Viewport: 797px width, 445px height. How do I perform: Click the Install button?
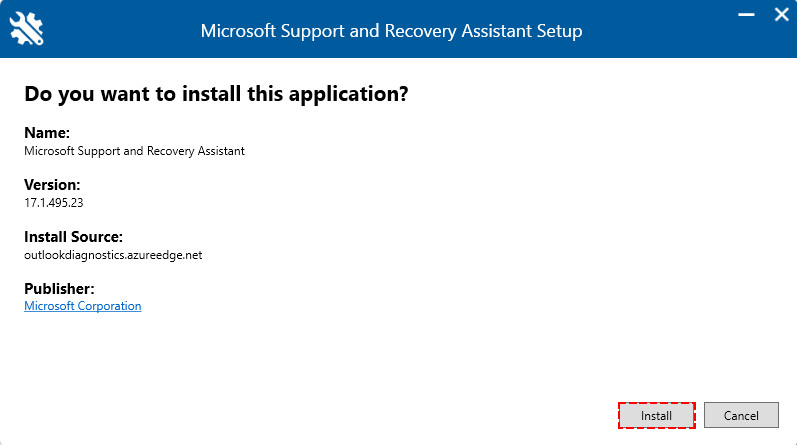pos(656,416)
